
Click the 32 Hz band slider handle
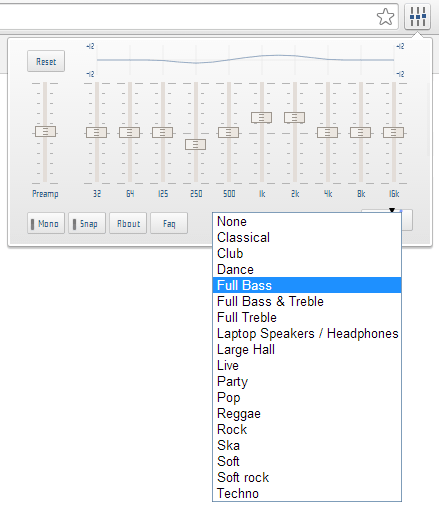pos(97,132)
